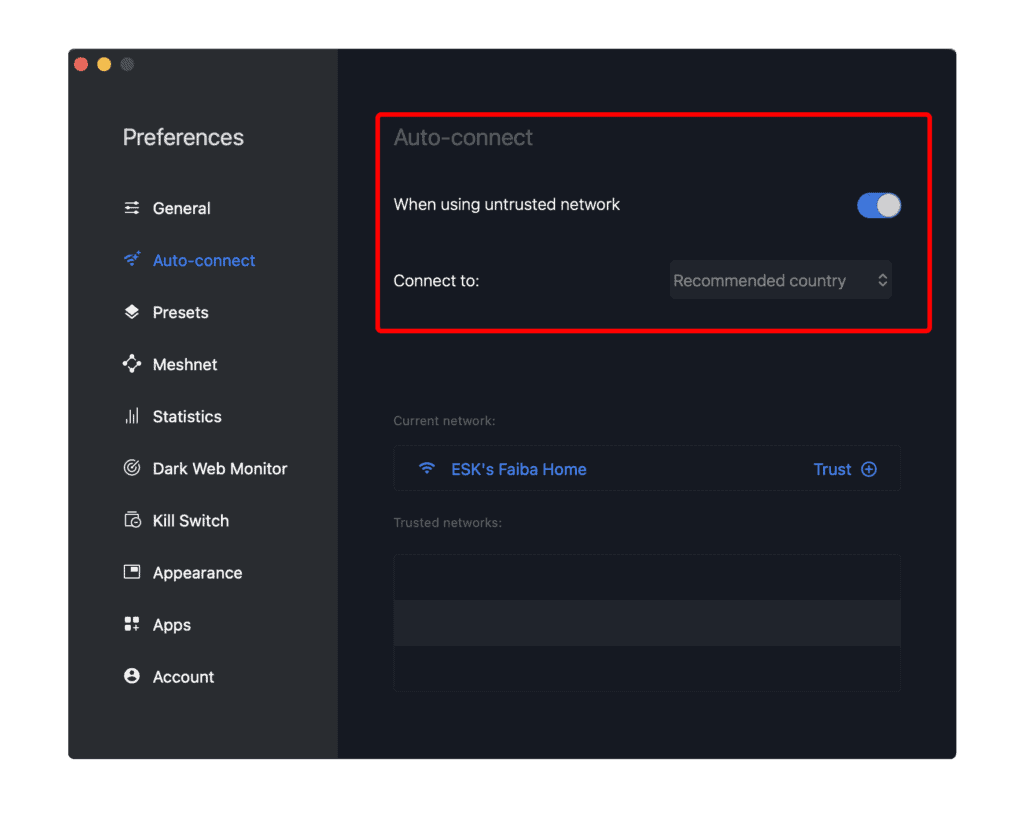The height and width of the screenshot is (814, 1024).
Task: Click the Auto-connect heading in the main pane
Action: point(463,137)
